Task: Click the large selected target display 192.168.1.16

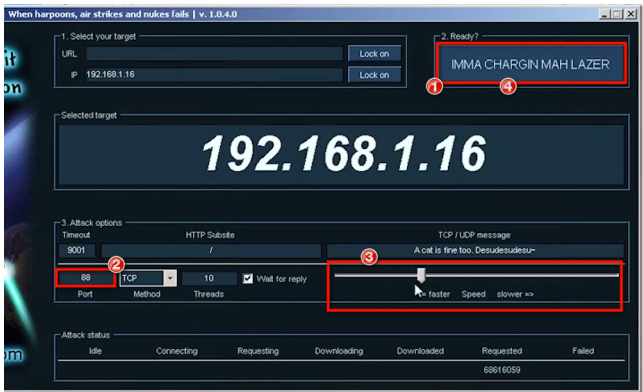Action: coord(342,154)
